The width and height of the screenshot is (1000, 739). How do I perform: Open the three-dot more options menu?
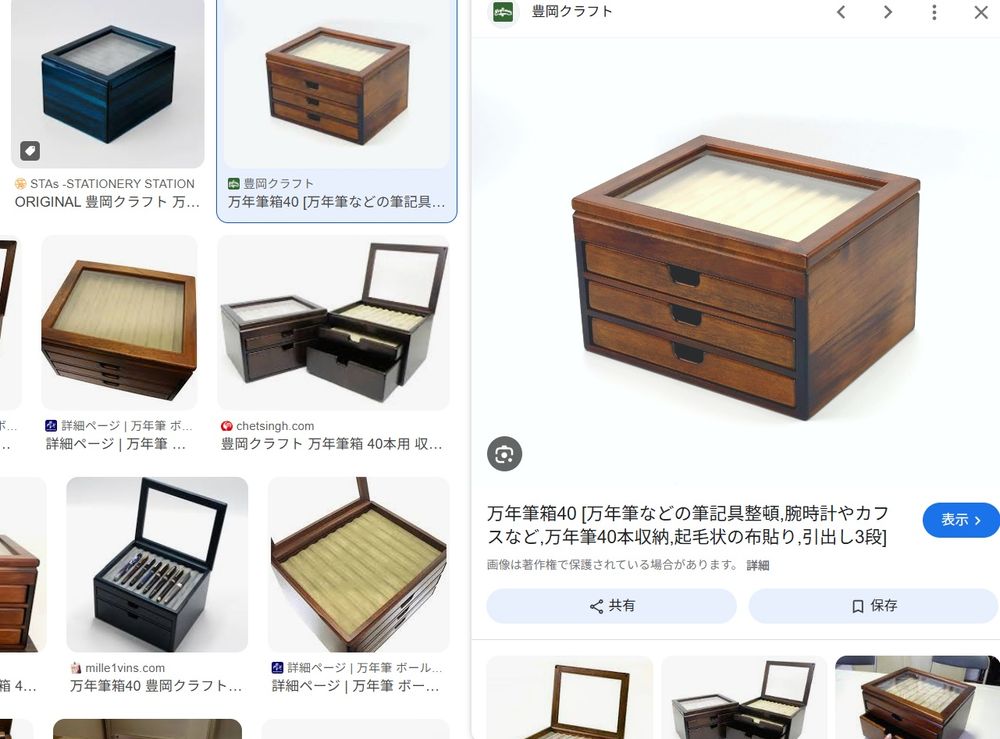tap(934, 12)
